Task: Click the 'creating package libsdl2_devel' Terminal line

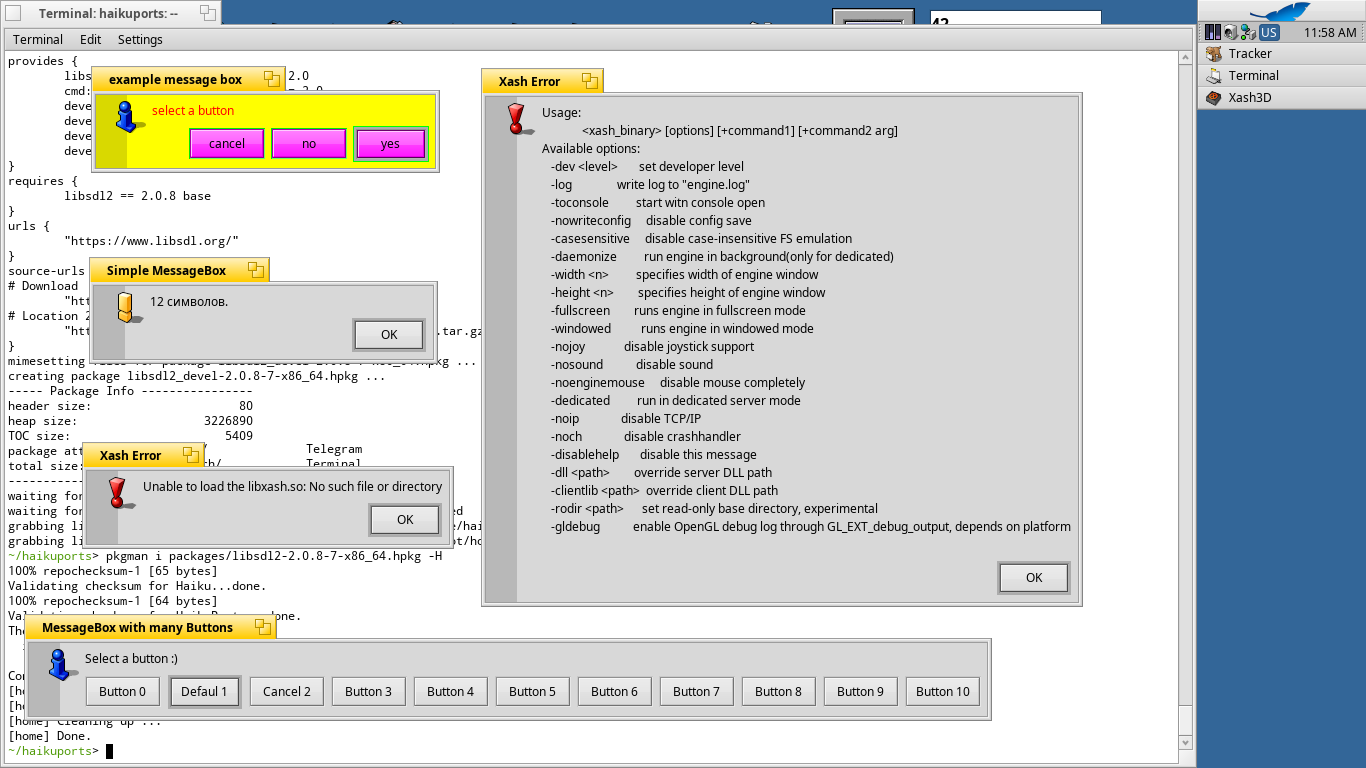Action: [197, 377]
